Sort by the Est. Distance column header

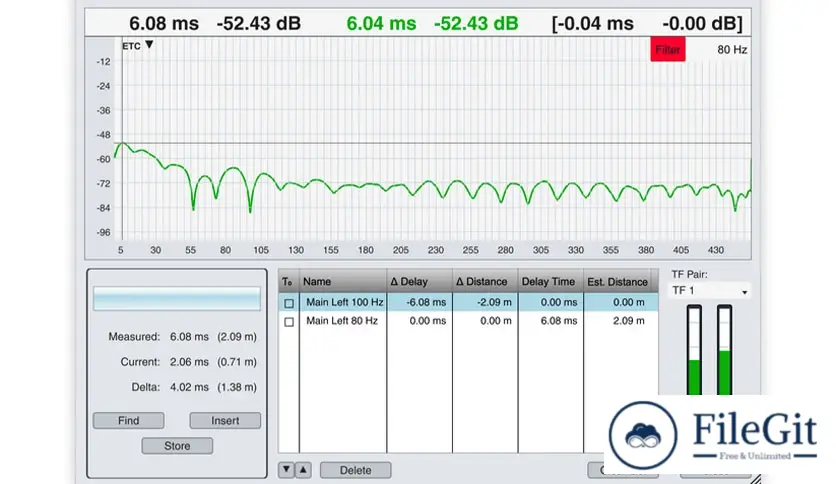point(617,281)
